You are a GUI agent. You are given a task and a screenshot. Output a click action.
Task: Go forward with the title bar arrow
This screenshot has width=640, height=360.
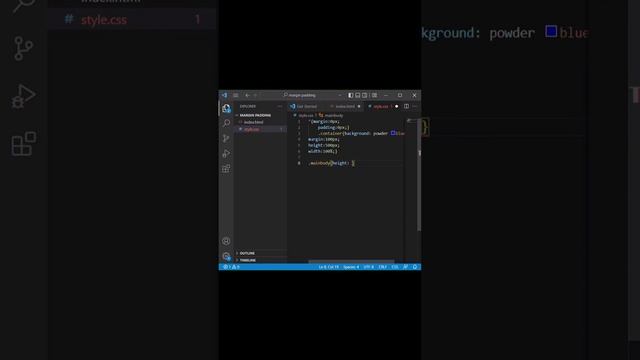[256, 95]
